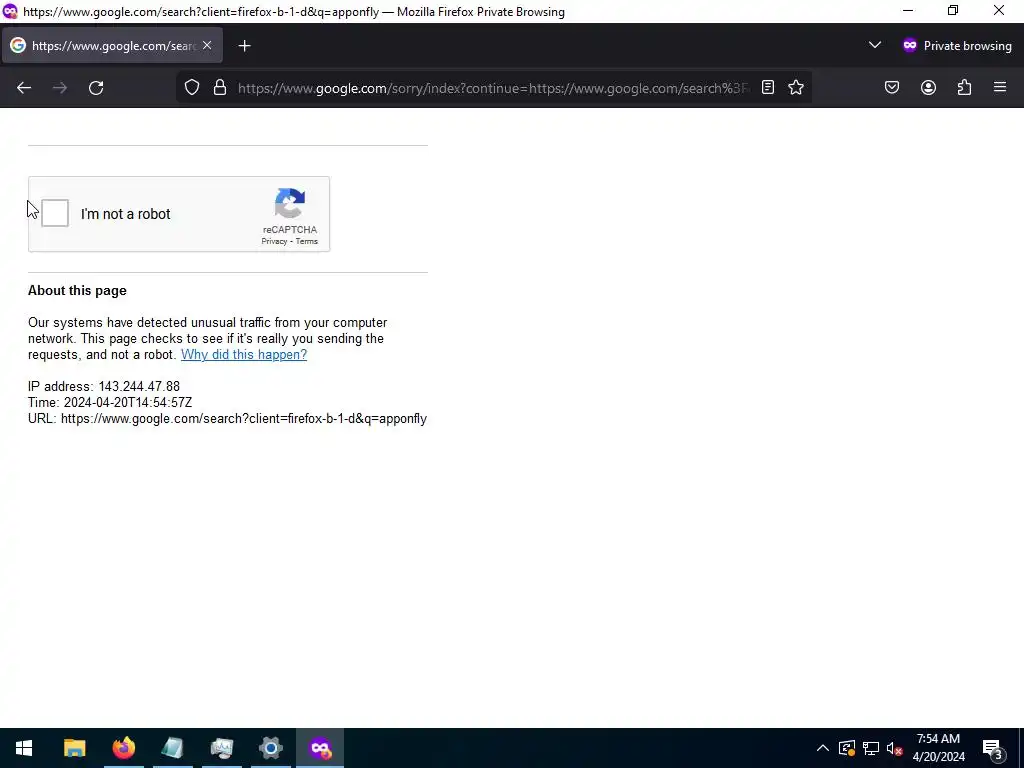This screenshot has width=1024, height=768.
Task: Close the Google search tab
Action: tap(207, 45)
